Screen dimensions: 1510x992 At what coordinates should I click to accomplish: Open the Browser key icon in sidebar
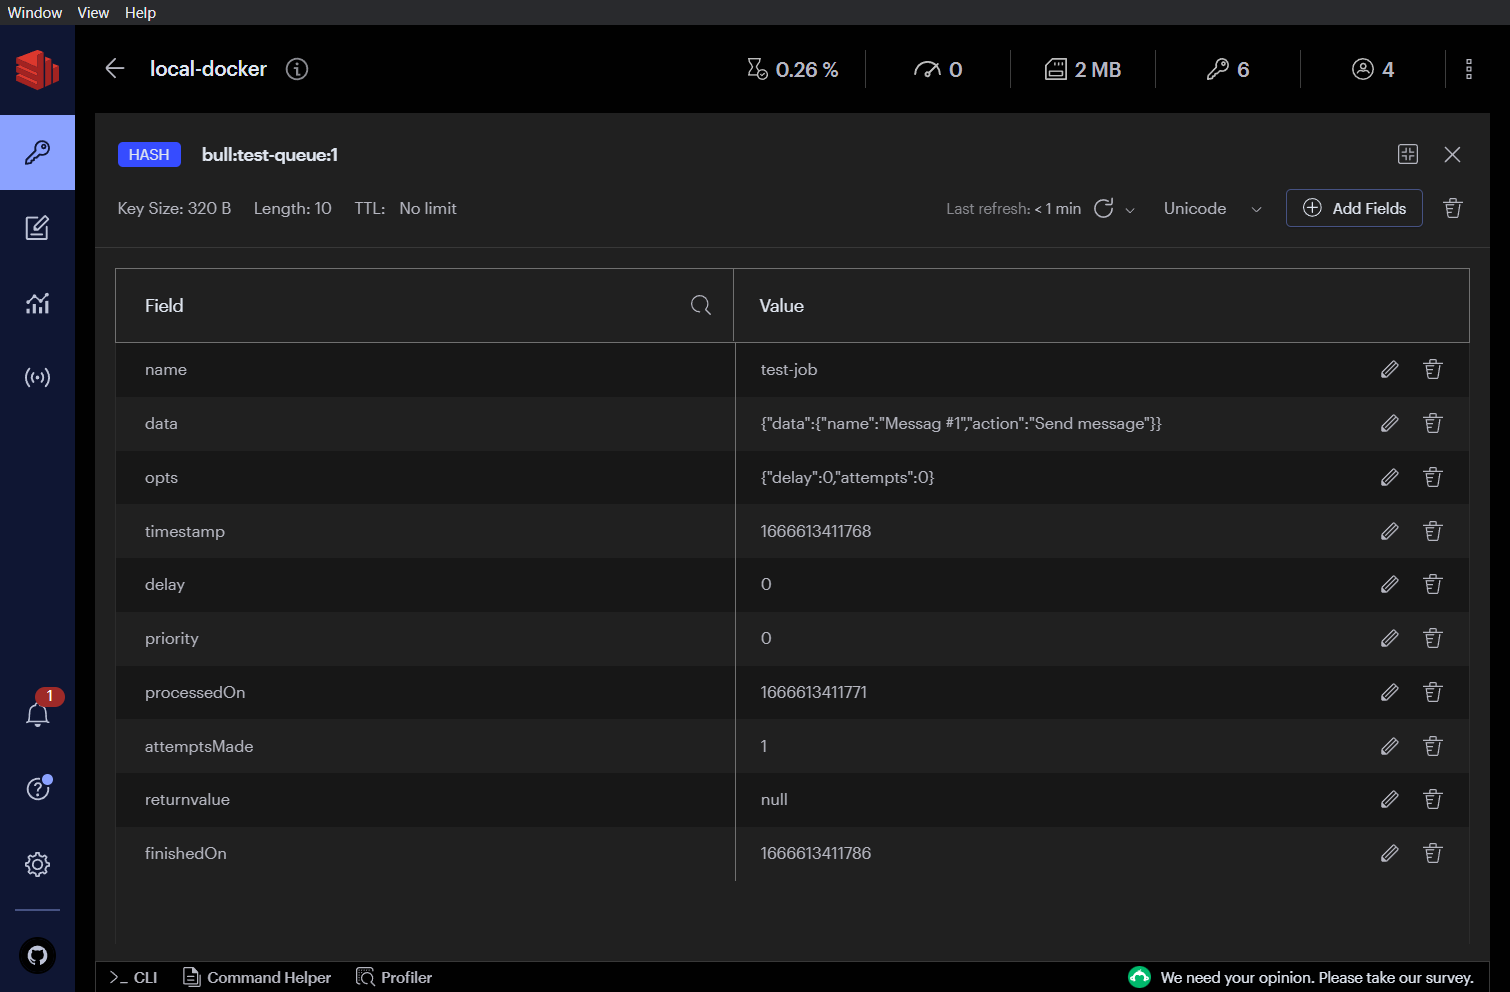[x=37, y=152]
